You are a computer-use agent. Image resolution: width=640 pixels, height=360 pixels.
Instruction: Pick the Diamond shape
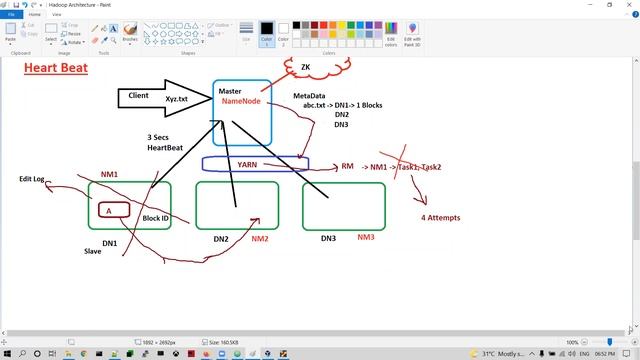click(x=155, y=33)
